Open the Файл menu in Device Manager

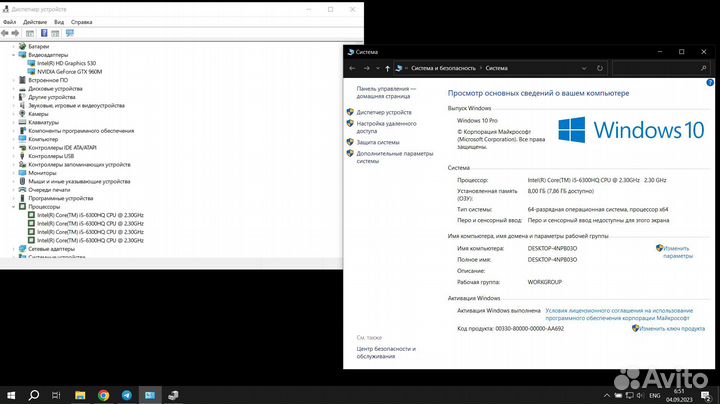pyautogui.click(x=9, y=22)
